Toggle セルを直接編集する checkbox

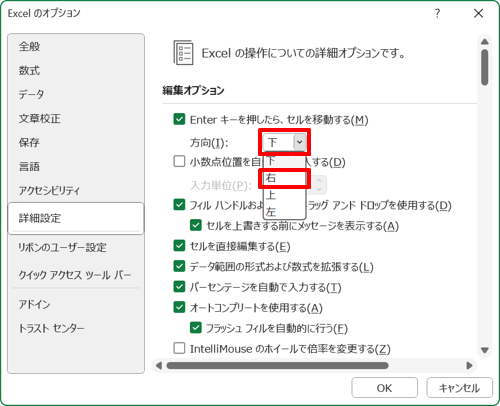(179, 246)
